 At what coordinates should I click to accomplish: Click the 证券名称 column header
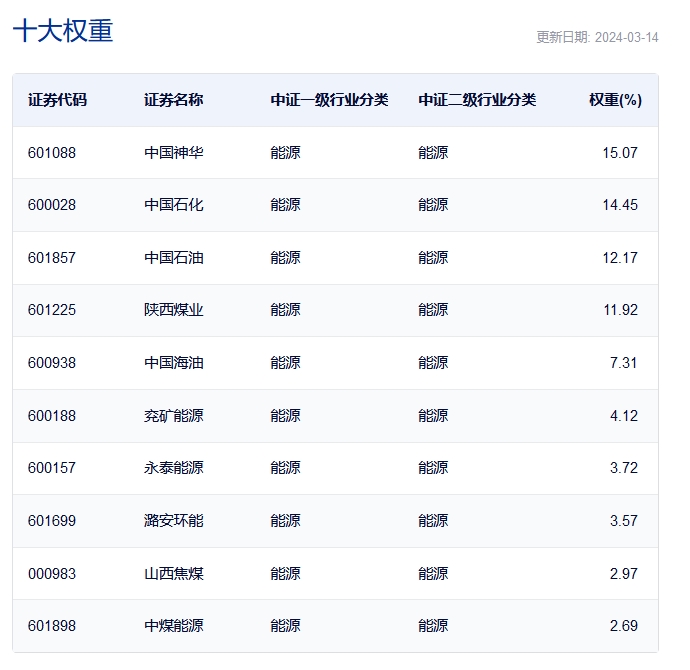[174, 100]
